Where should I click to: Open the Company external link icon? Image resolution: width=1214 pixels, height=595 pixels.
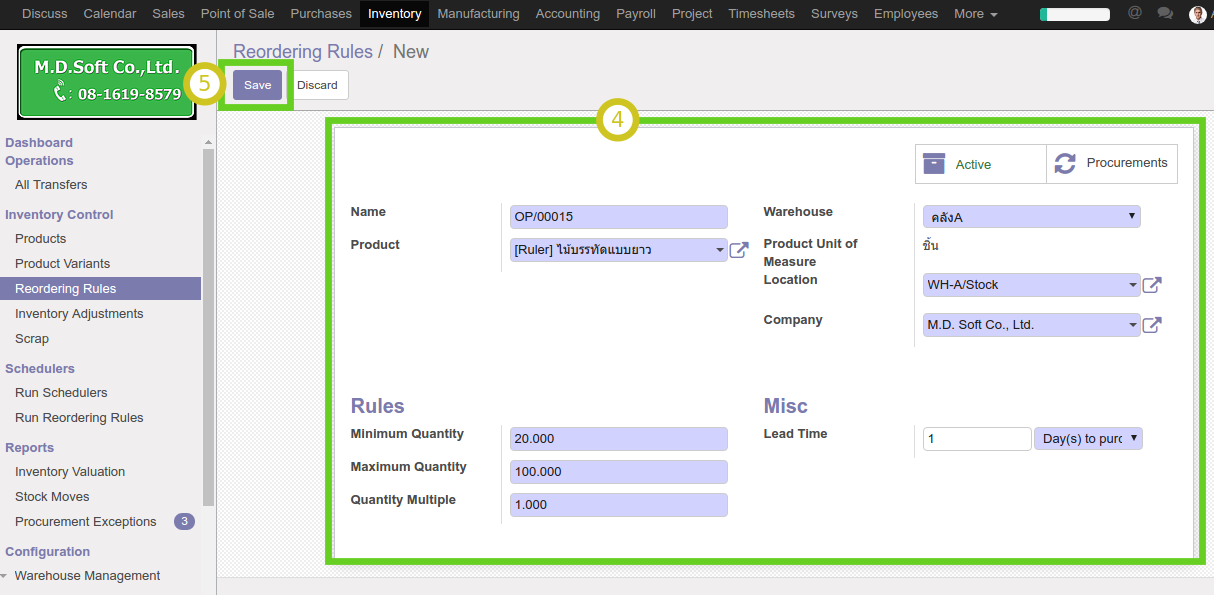tap(1152, 325)
